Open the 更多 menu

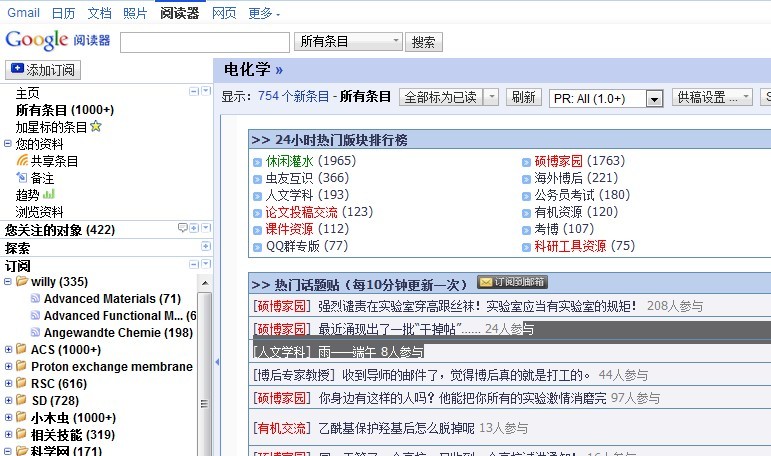(264, 13)
